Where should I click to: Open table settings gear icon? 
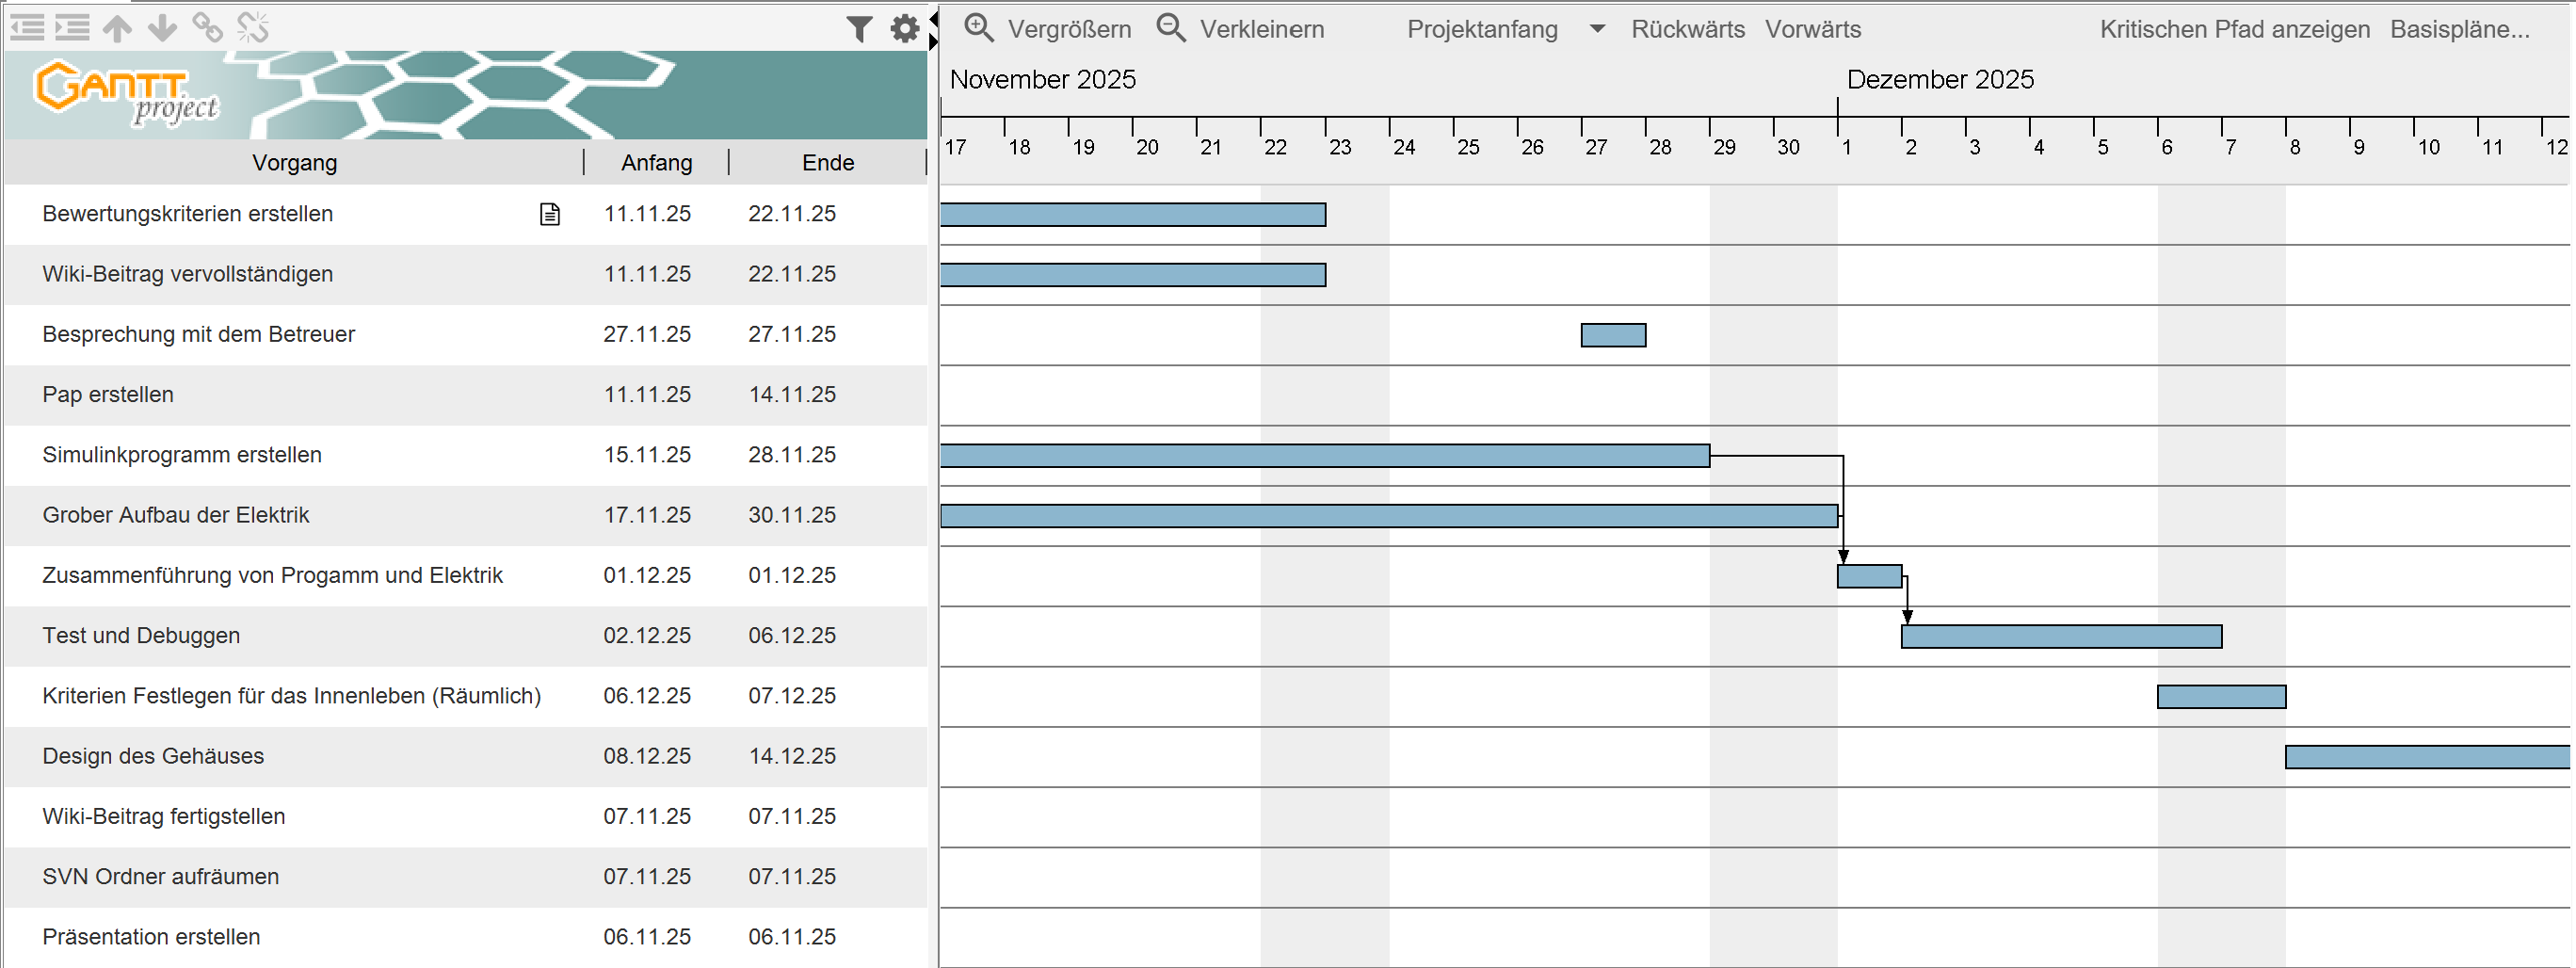point(904,29)
